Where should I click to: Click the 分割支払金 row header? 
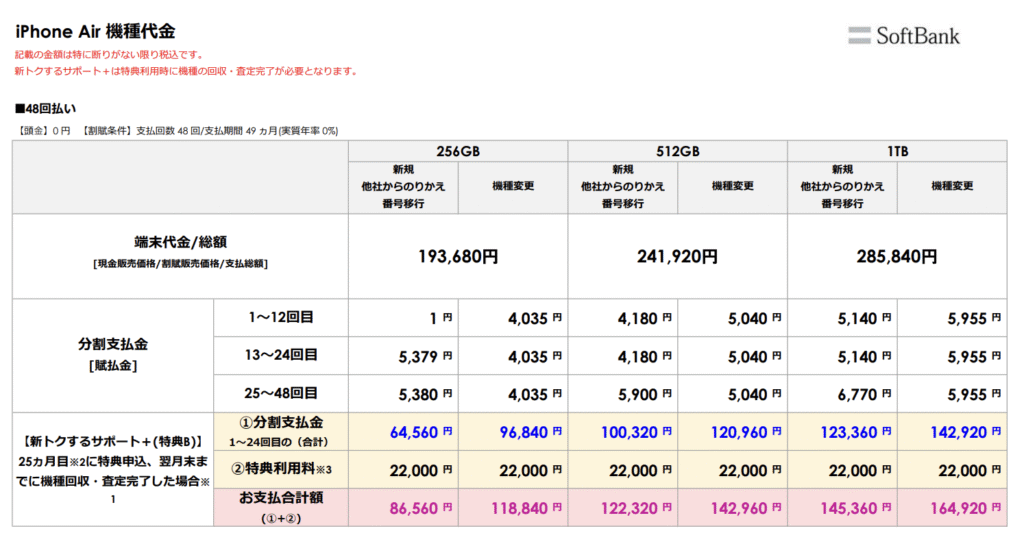[113, 344]
